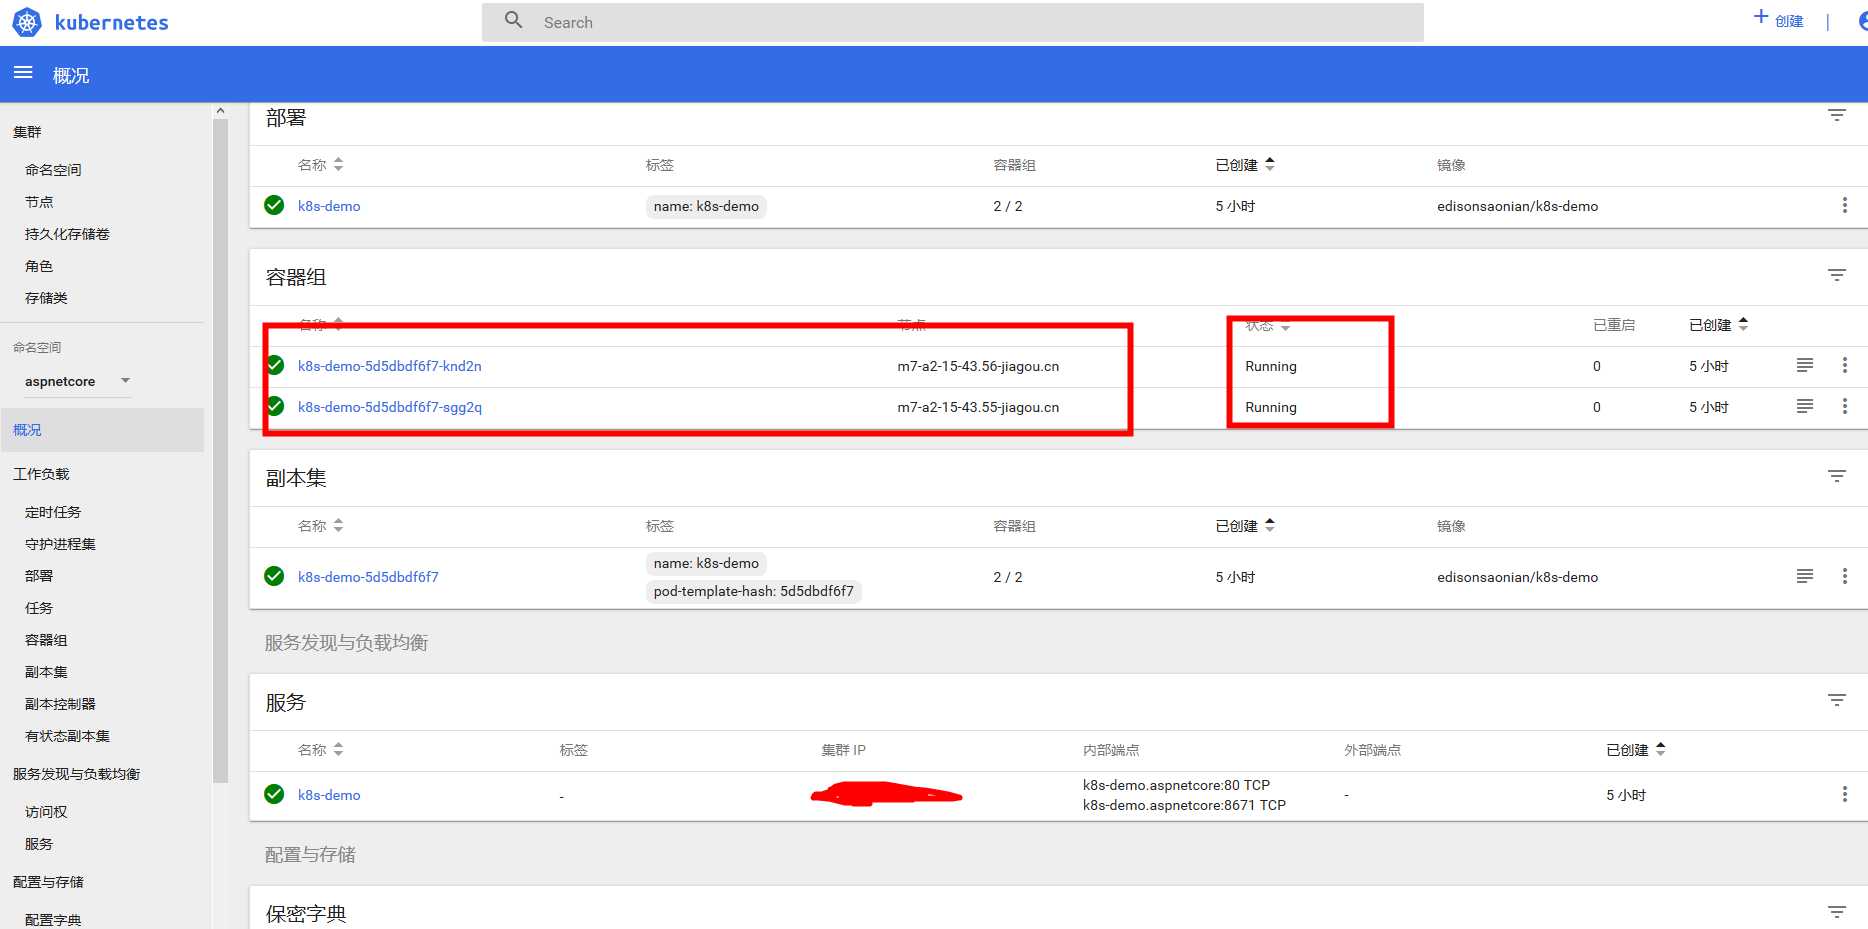This screenshot has width=1868, height=929.
Task: Click the 配置与存储 sidebar heading
Action: (x=48, y=882)
